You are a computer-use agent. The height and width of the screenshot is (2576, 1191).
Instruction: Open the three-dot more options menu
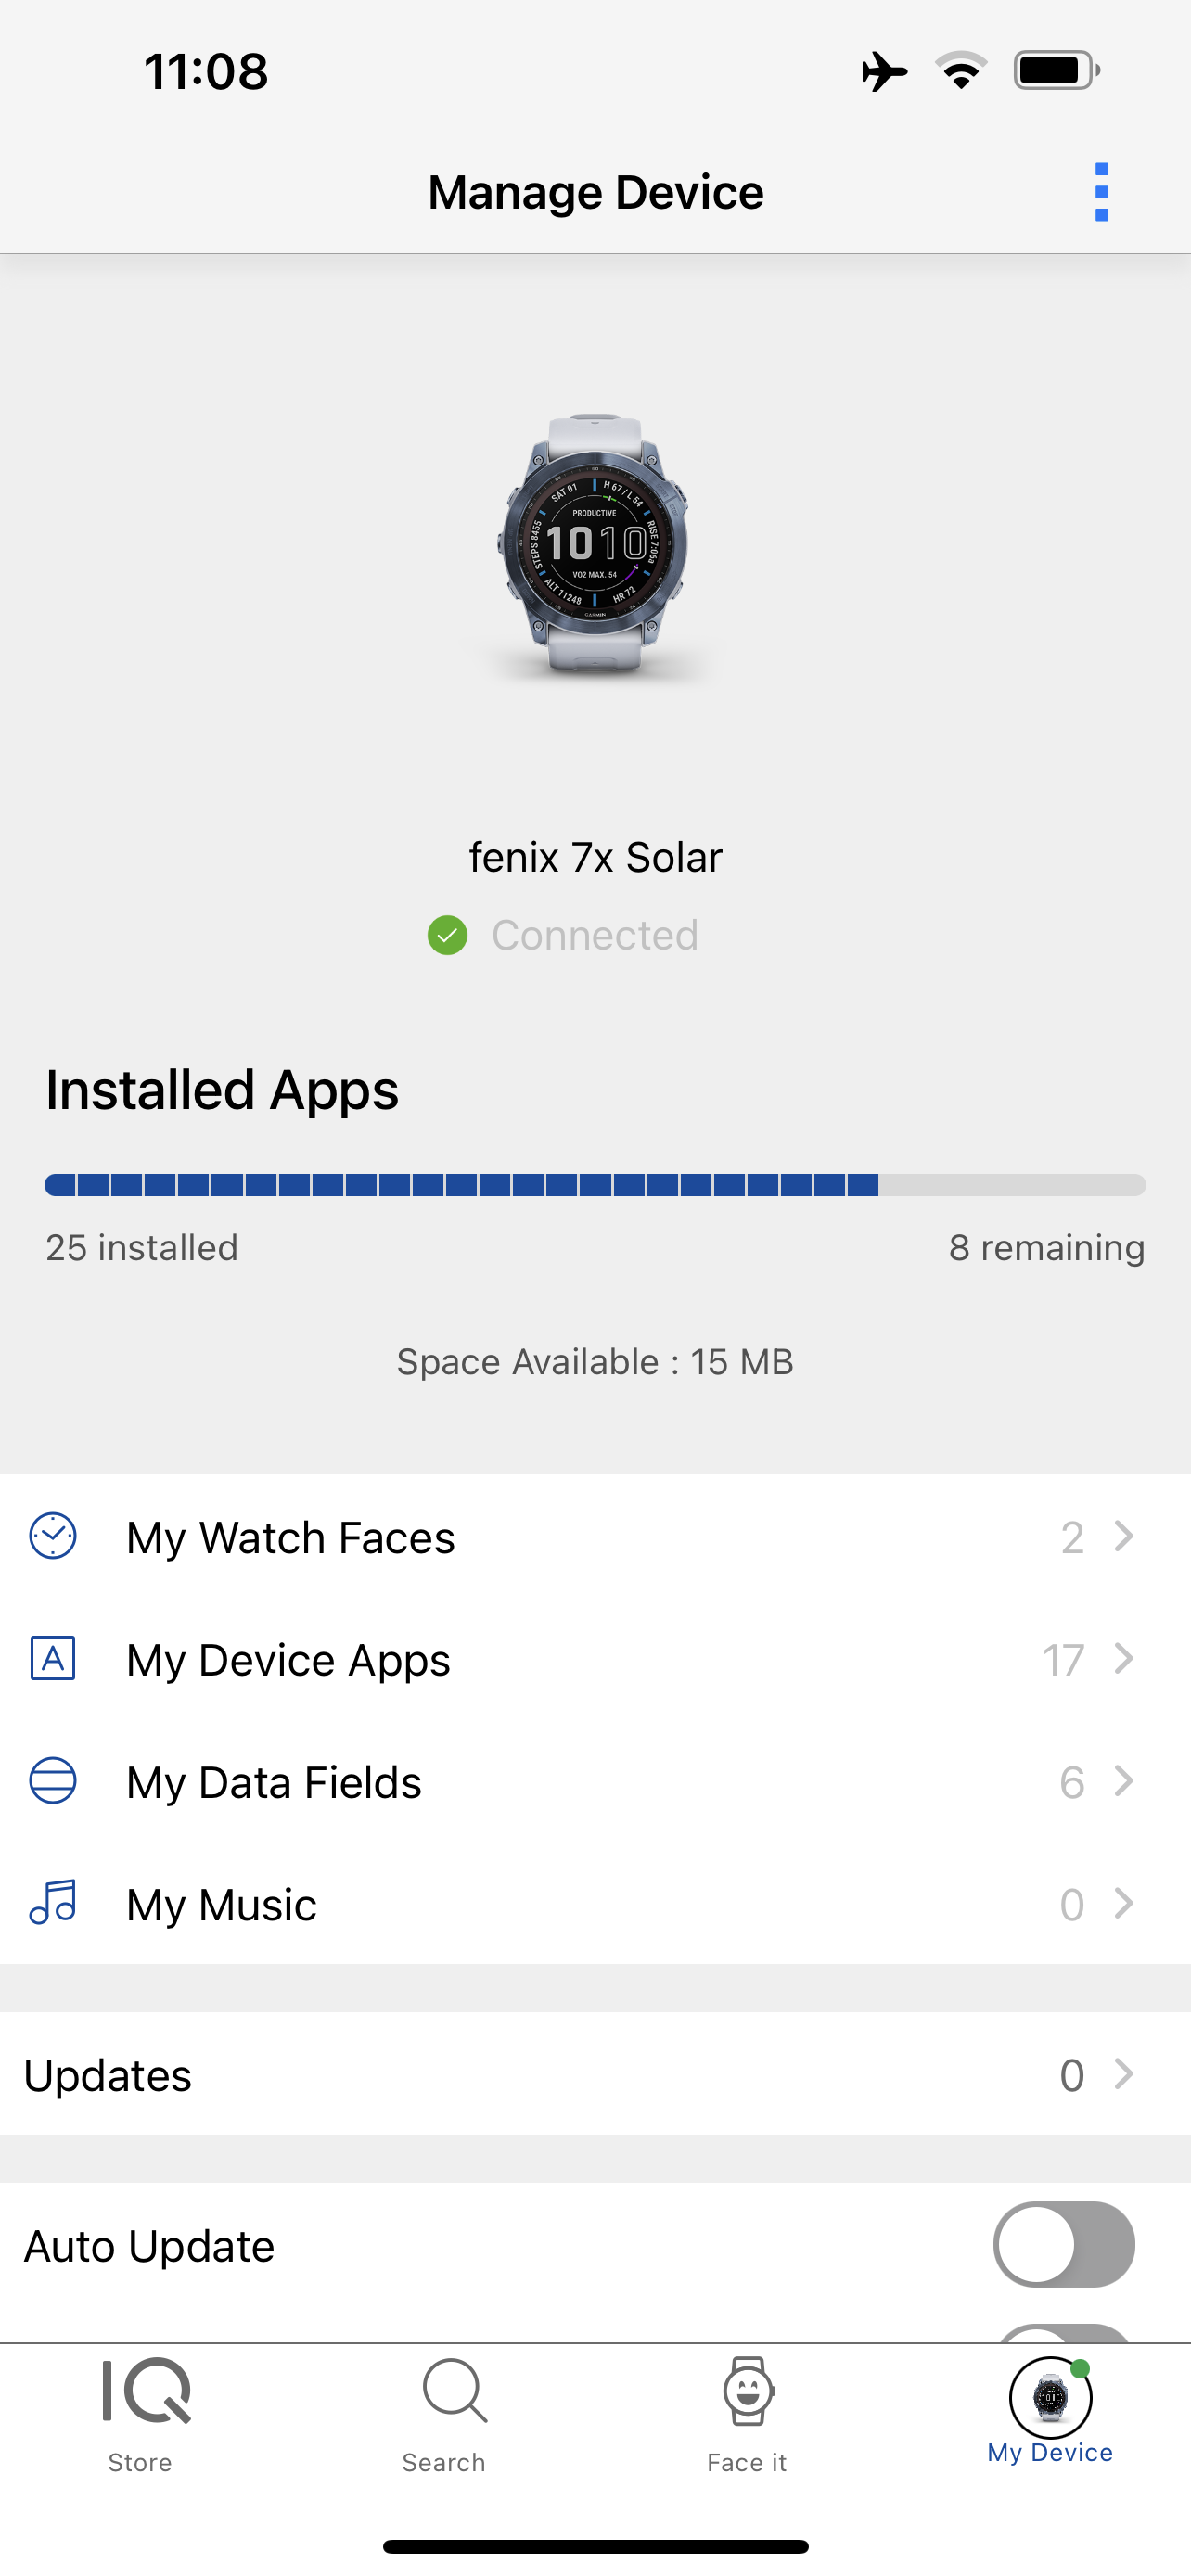1101,192
